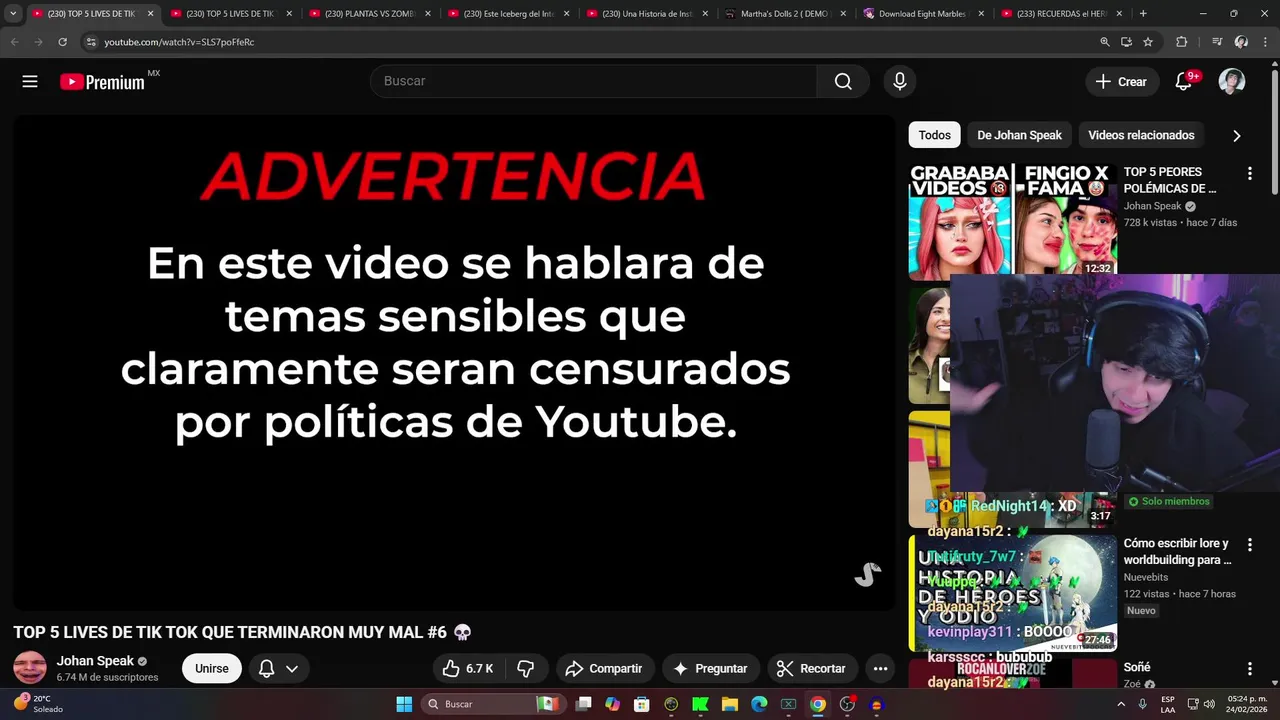Open ESP LAA language switcher

point(1168,704)
